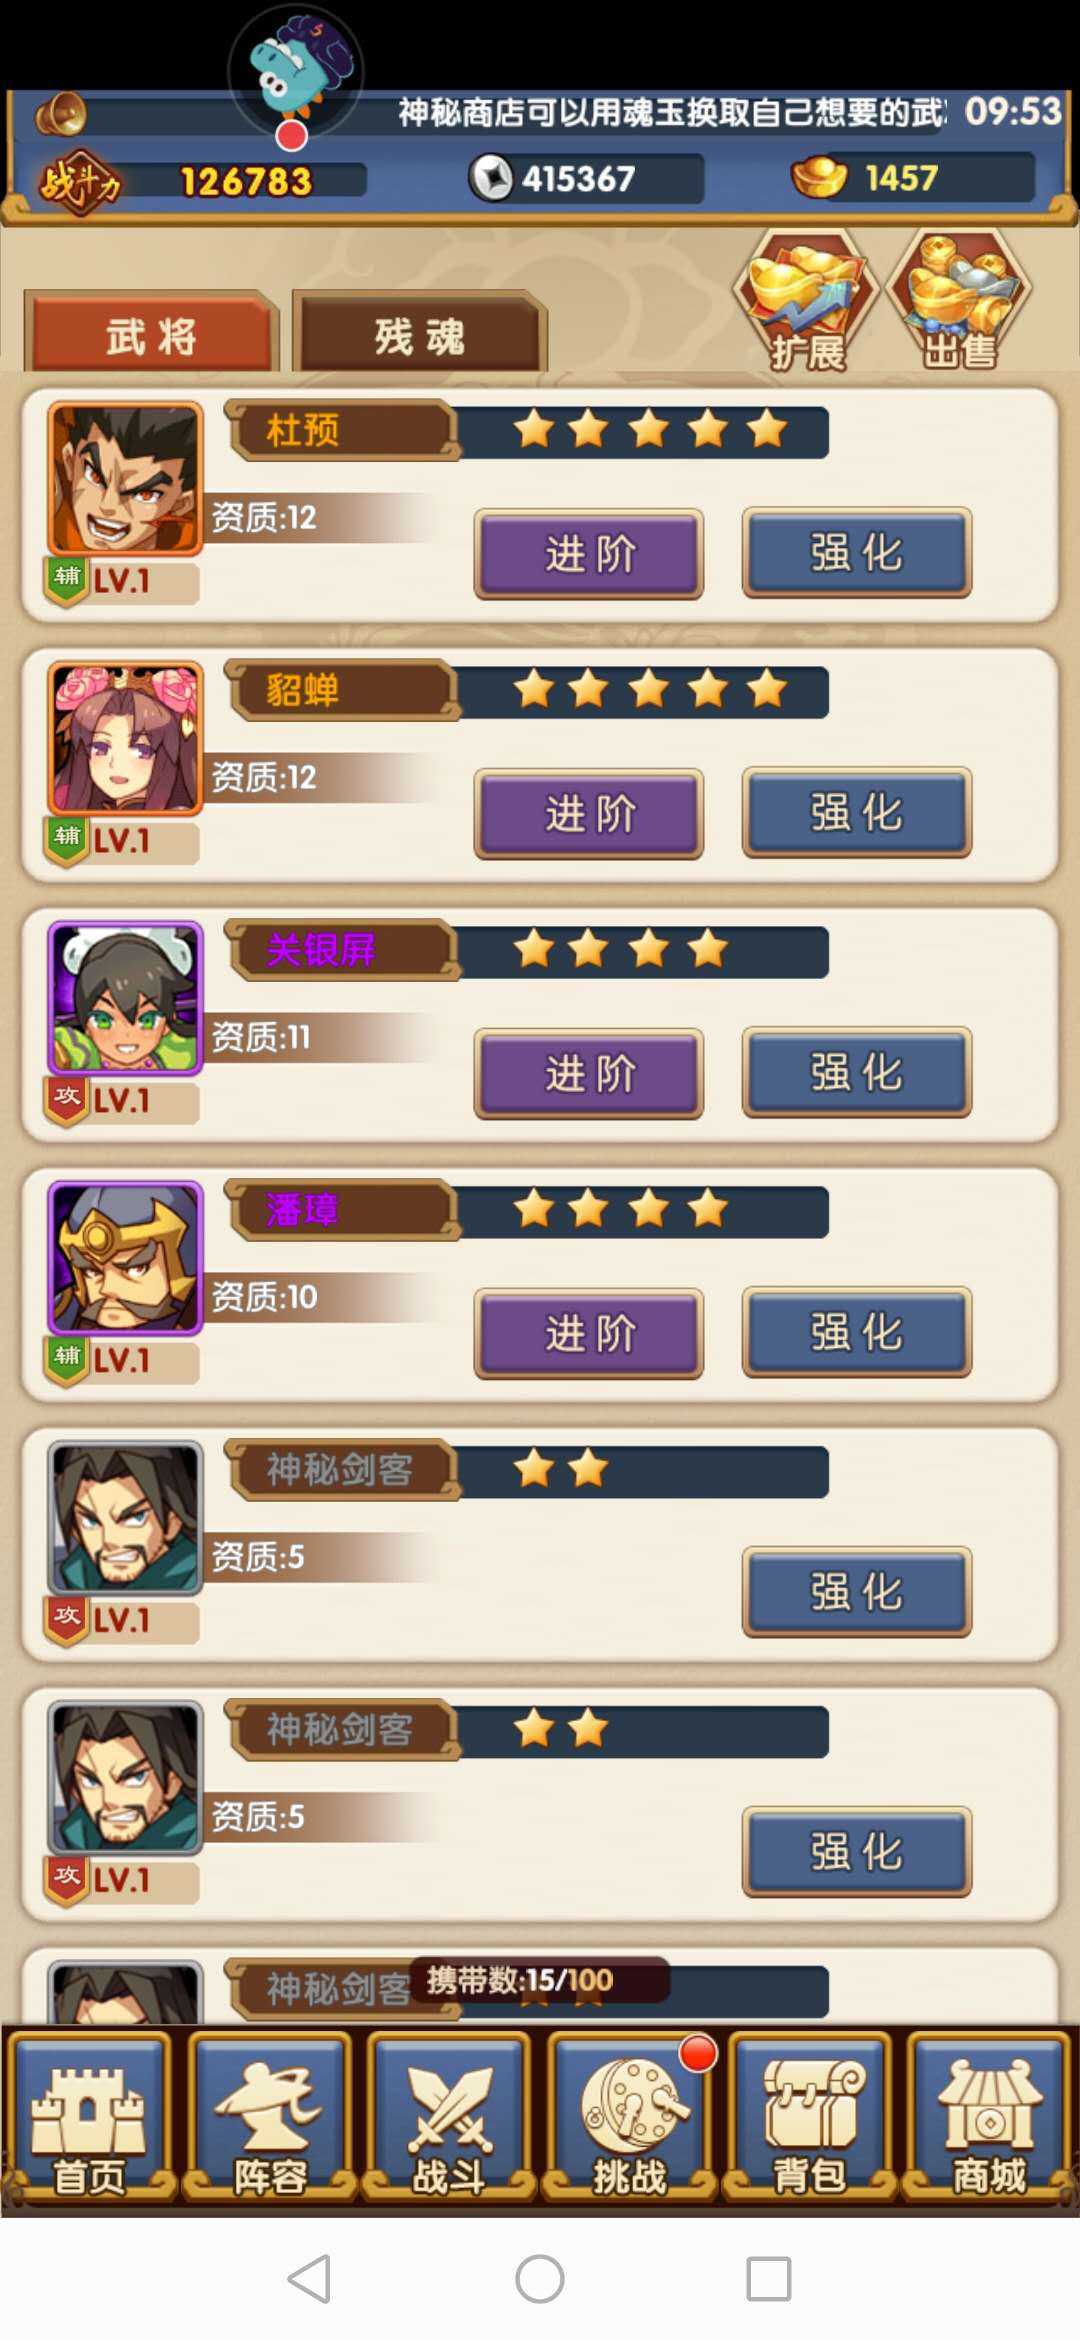1080x2340 pixels.
Task: Tap the 出售 sell icon
Action: (959, 298)
